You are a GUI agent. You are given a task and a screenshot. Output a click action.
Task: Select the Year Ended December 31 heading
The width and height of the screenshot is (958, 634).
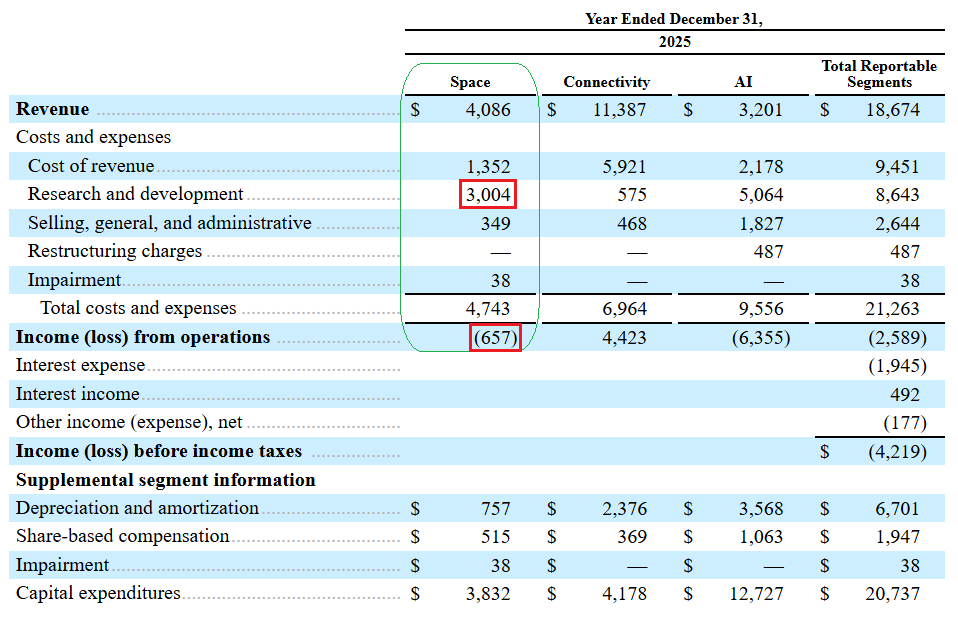pyautogui.click(x=674, y=19)
